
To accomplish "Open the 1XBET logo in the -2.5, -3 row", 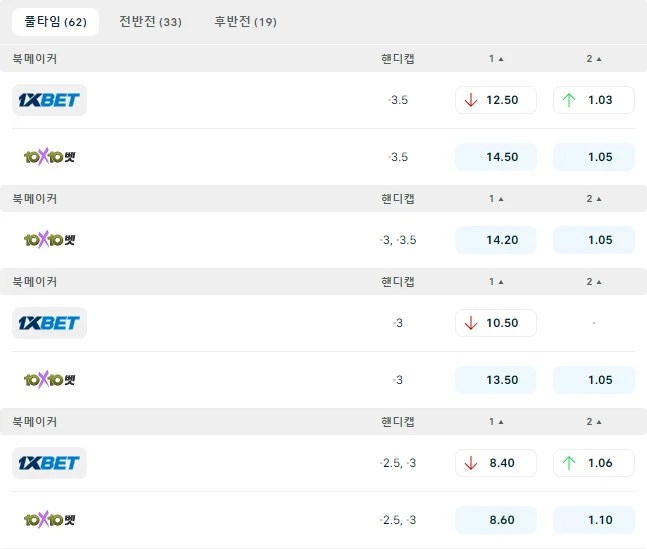I will [49, 463].
